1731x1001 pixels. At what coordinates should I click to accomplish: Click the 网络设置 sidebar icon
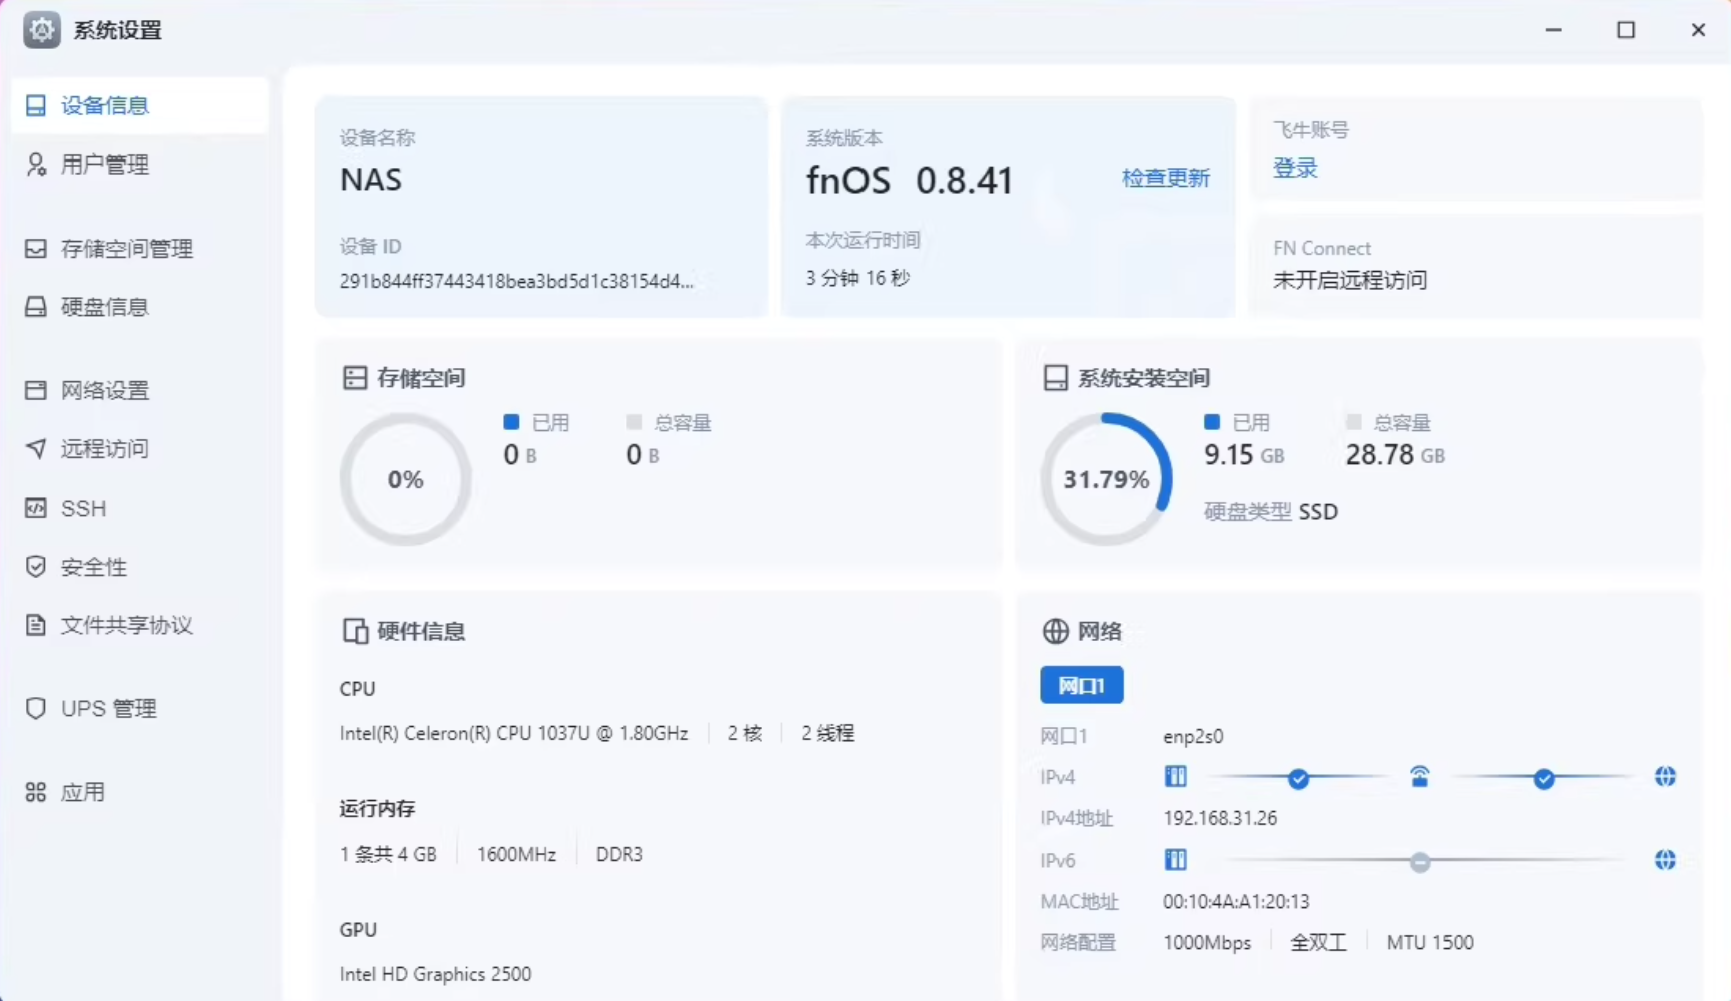[36, 390]
